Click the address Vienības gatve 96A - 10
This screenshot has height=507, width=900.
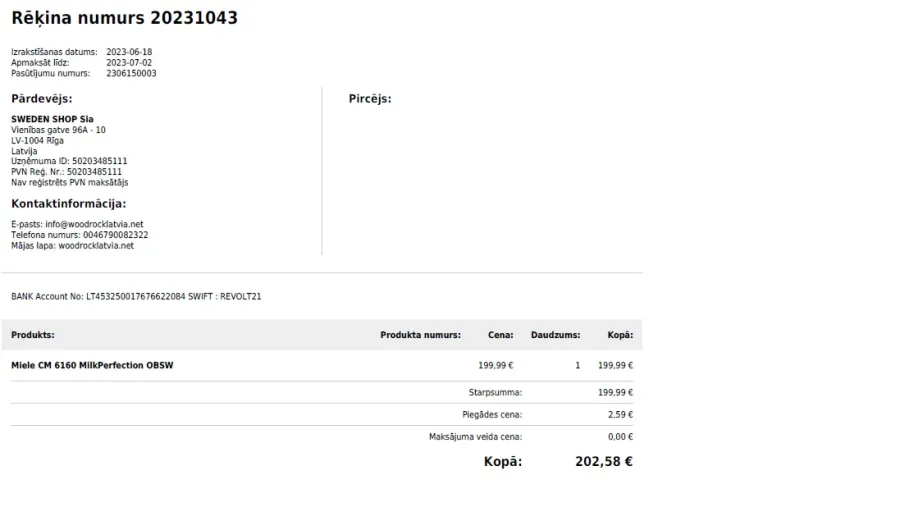pyautogui.click(x=59, y=130)
